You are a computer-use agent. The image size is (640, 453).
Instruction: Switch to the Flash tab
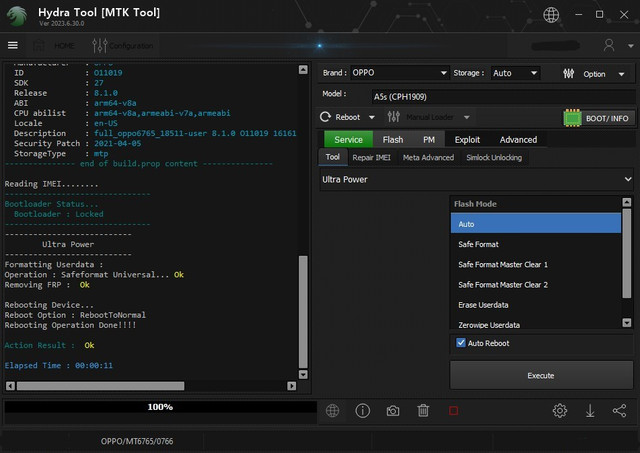pyautogui.click(x=393, y=140)
